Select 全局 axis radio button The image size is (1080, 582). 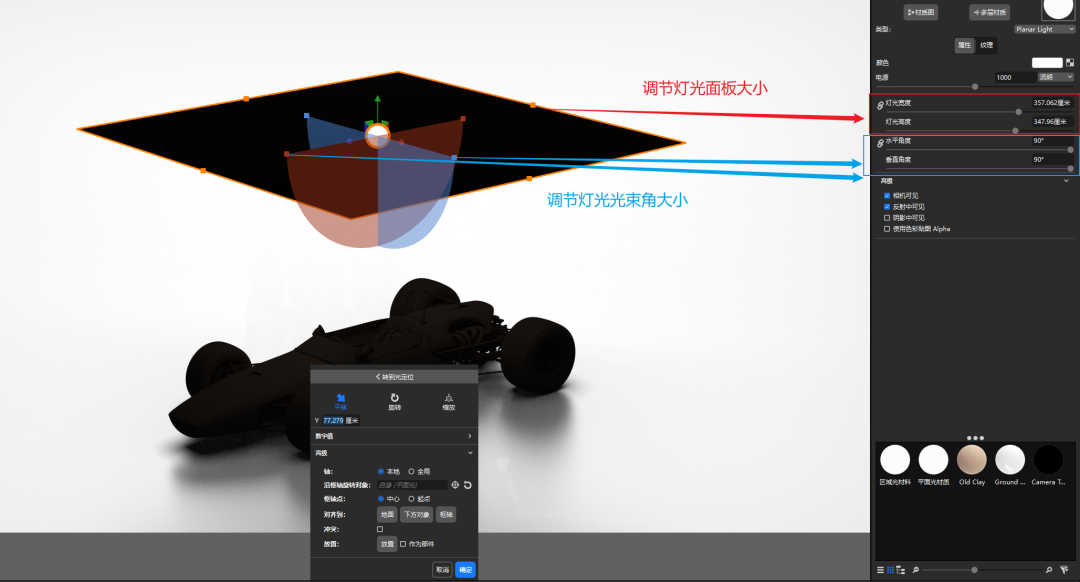coord(411,471)
